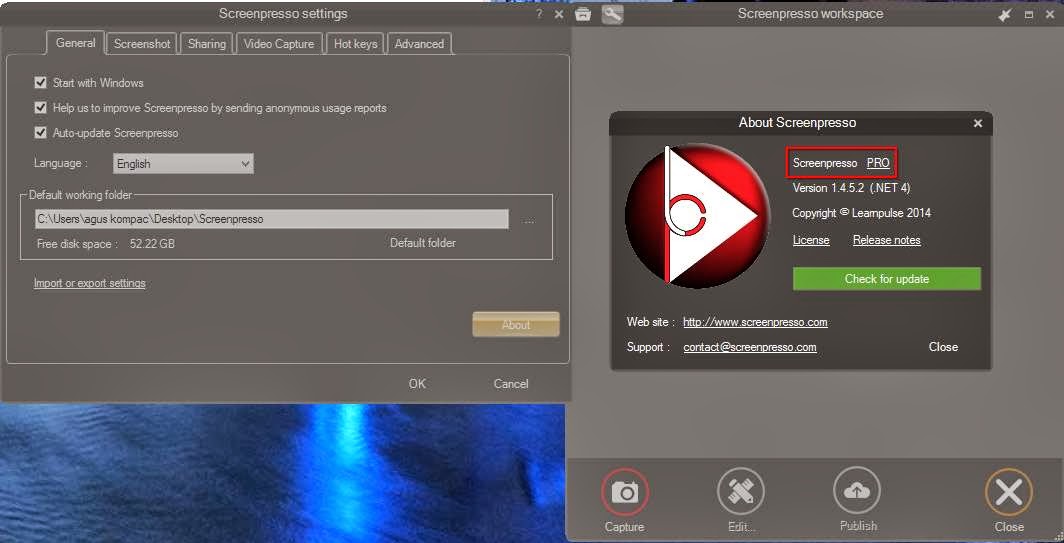1064x543 pixels.
Task: Open the Edit tool icon in workspace
Action: [740, 492]
